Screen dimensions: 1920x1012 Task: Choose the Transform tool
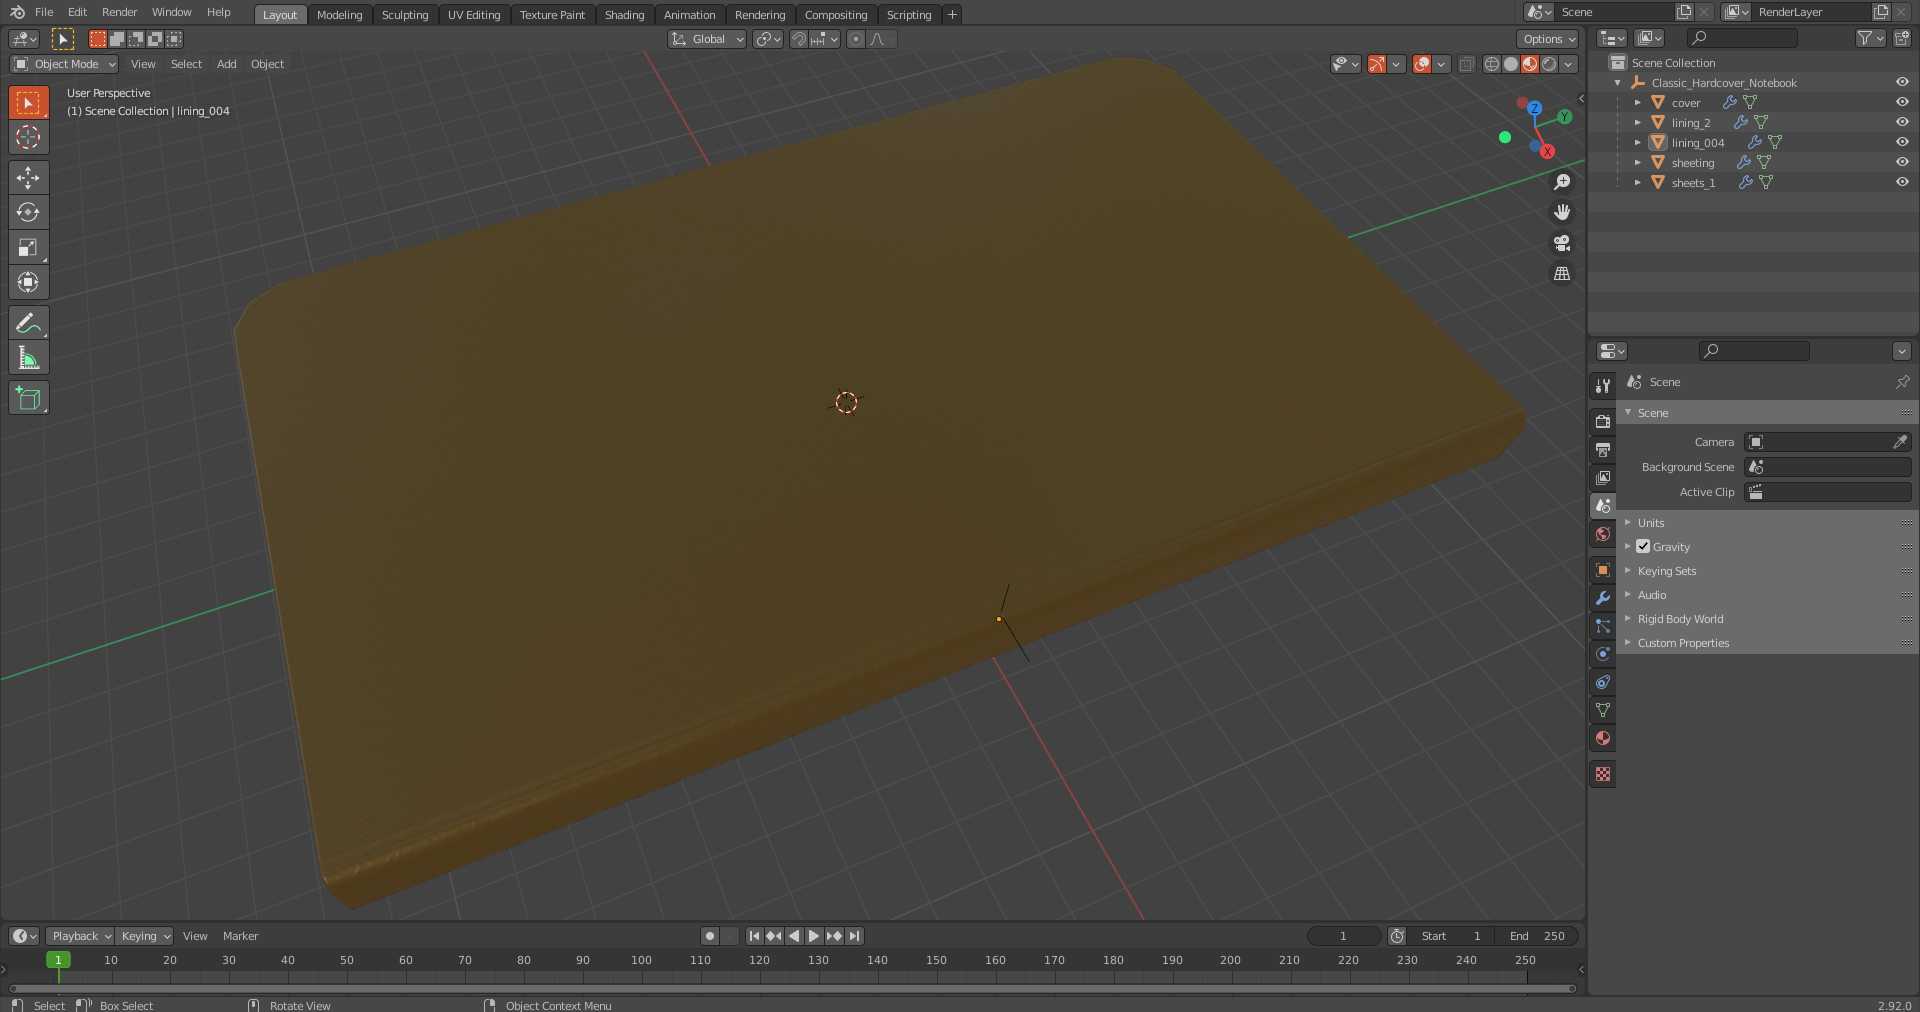[x=28, y=283]
